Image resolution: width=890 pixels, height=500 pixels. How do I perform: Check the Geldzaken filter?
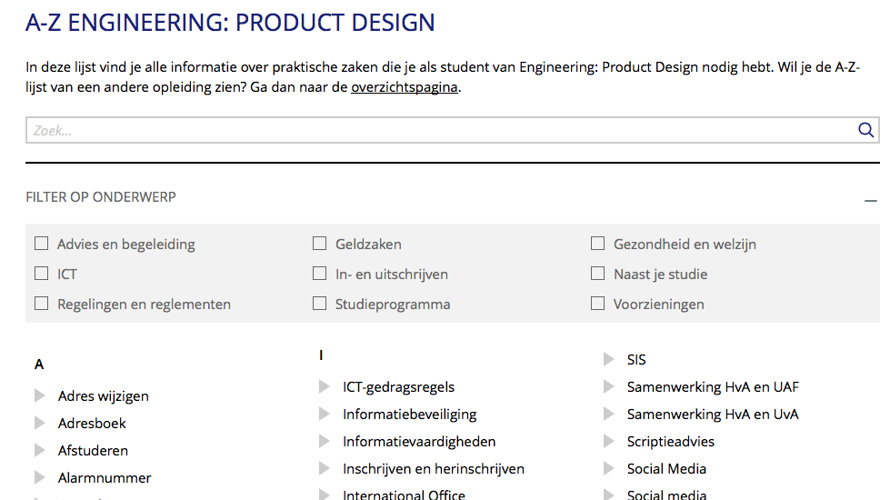320,244
